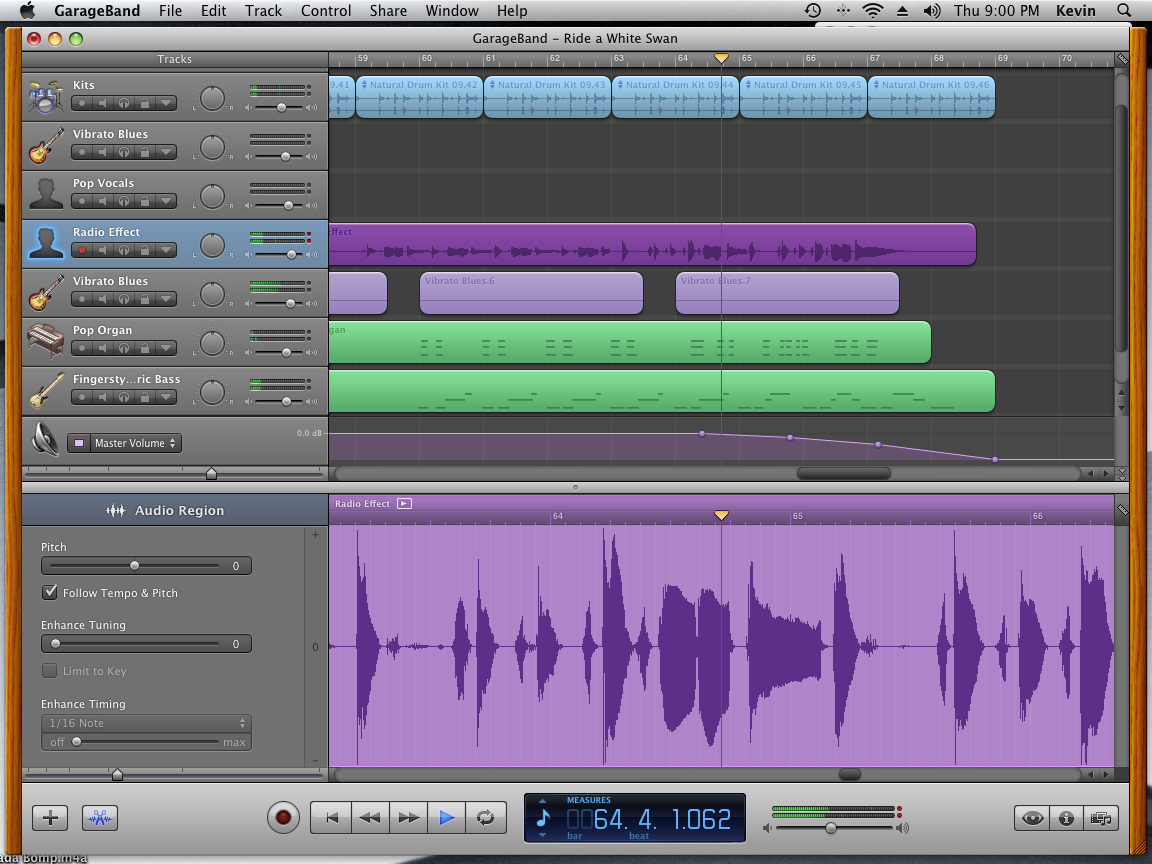The image size is (1152, 864).
Task: Start recording with the red Record button
Action: (283, 817)
